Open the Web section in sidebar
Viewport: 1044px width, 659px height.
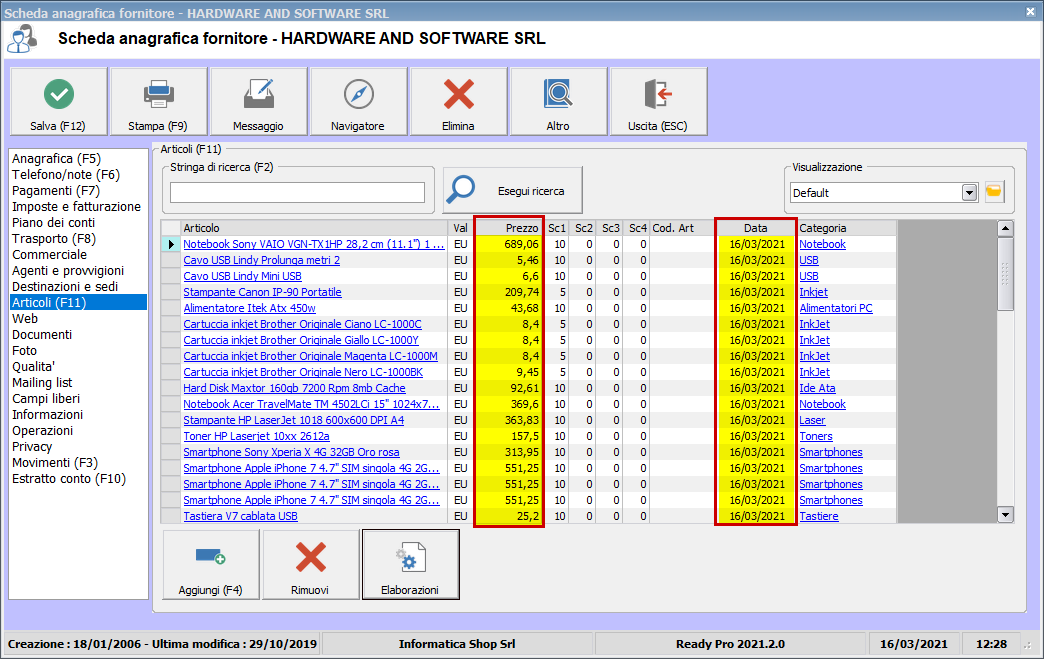click(25, 318)
